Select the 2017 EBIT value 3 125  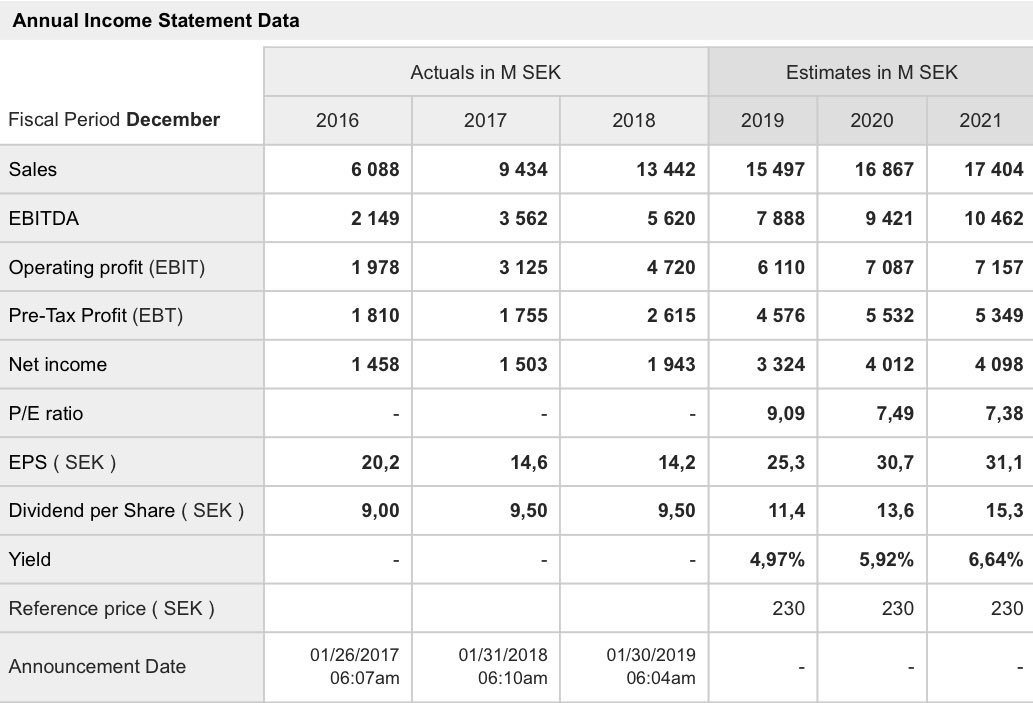pos(523,267)
